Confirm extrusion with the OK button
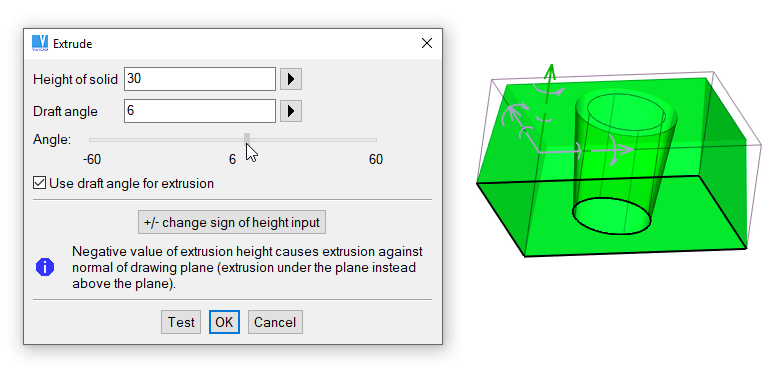 pyautogui.click(x=224, y=322)
